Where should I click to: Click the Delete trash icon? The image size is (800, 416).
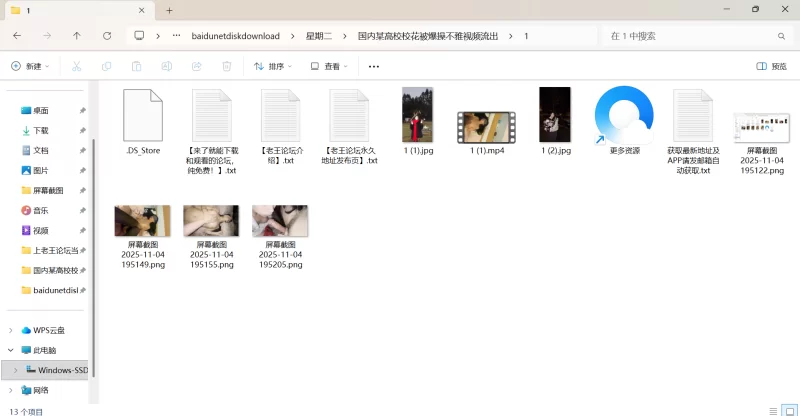227,67
